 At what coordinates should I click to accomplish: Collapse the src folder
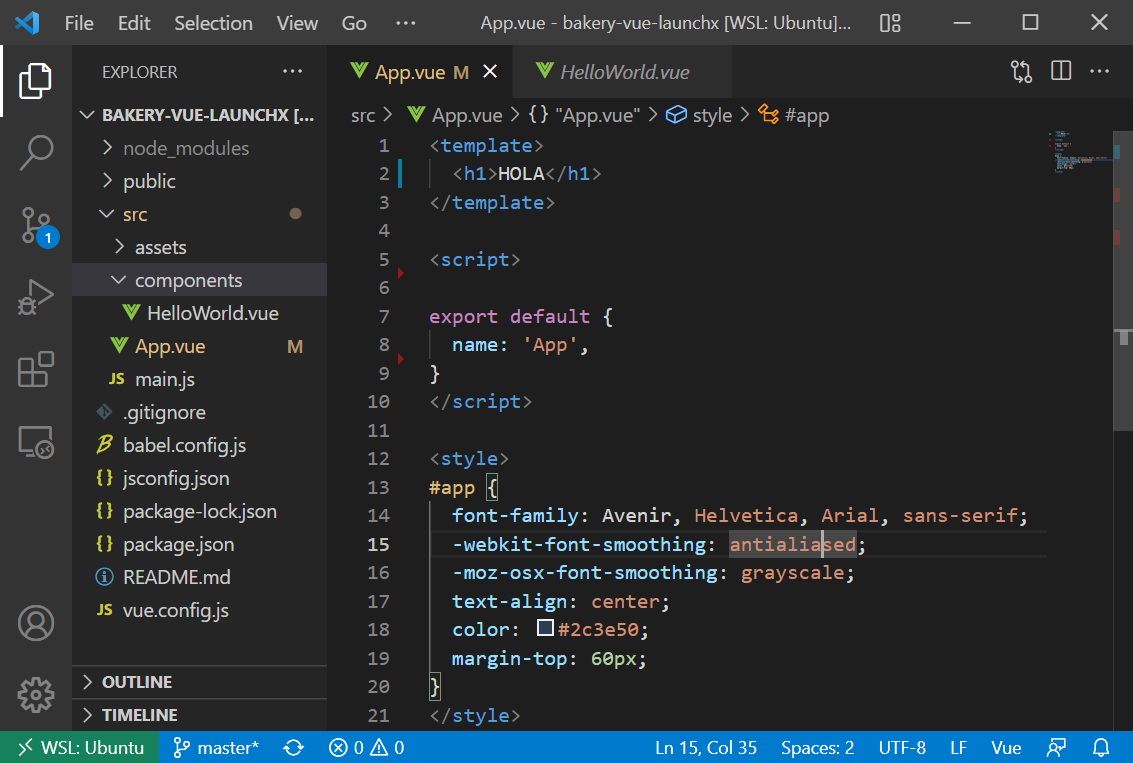tap(200, 215)
